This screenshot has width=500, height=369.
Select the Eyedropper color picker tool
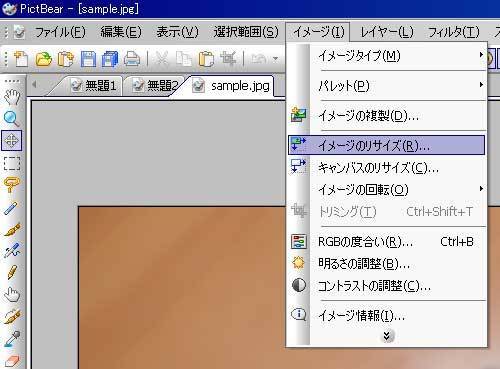coord(12,339)
